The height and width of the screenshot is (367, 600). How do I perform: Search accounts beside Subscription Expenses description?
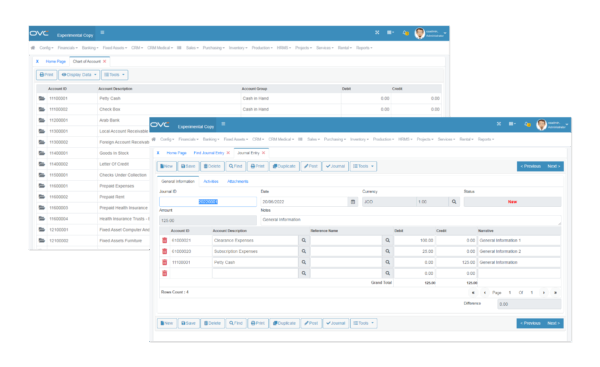[x=304, y=251]
